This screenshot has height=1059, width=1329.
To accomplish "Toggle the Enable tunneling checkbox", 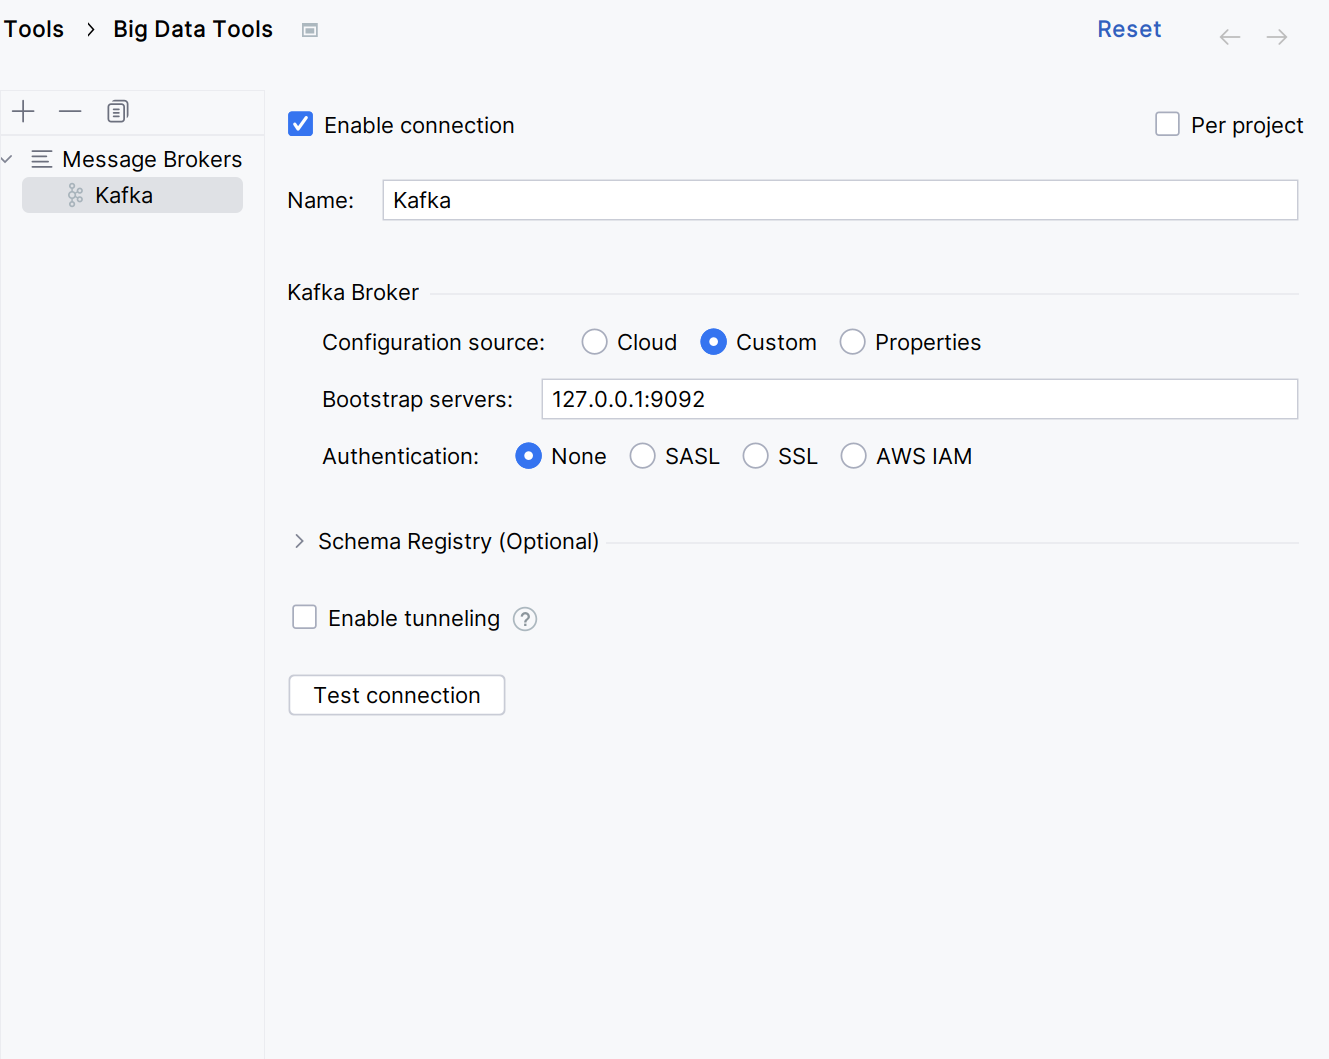I will (305, 617).
